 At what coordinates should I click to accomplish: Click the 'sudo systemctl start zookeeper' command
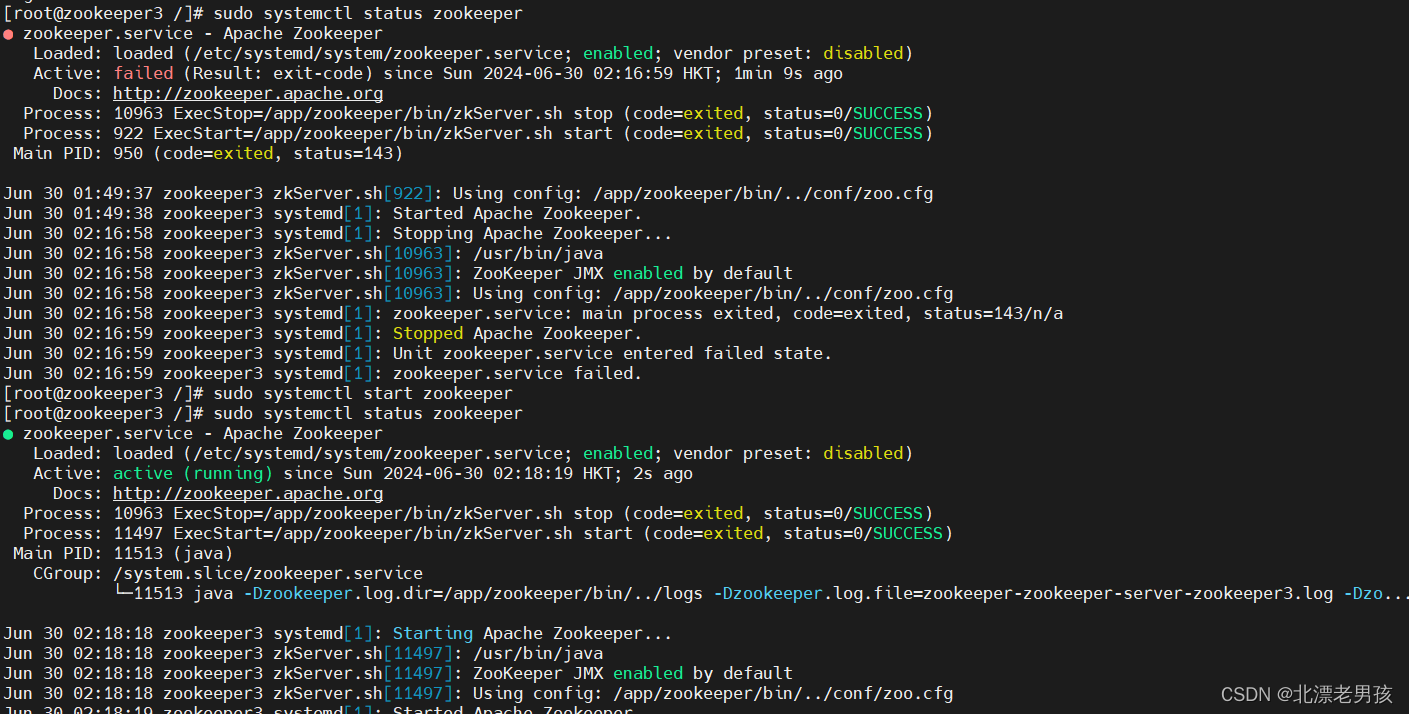click(363, 393)
